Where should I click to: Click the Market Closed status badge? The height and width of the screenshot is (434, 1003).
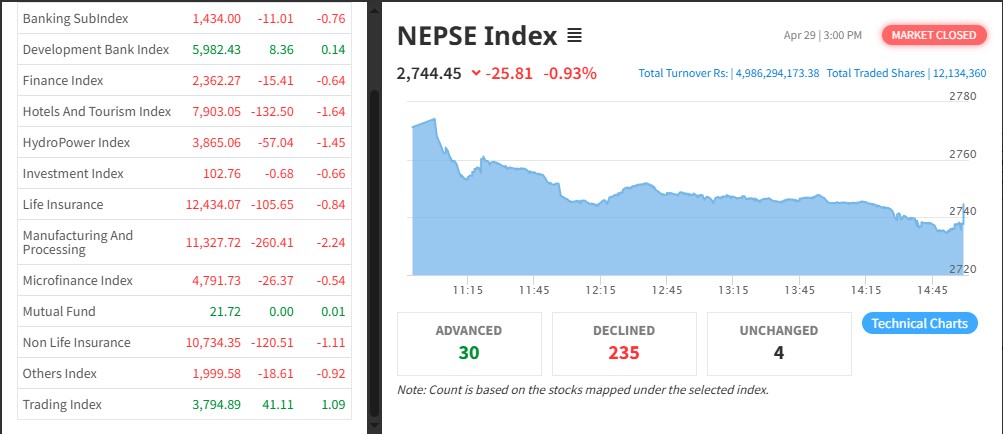933,35
